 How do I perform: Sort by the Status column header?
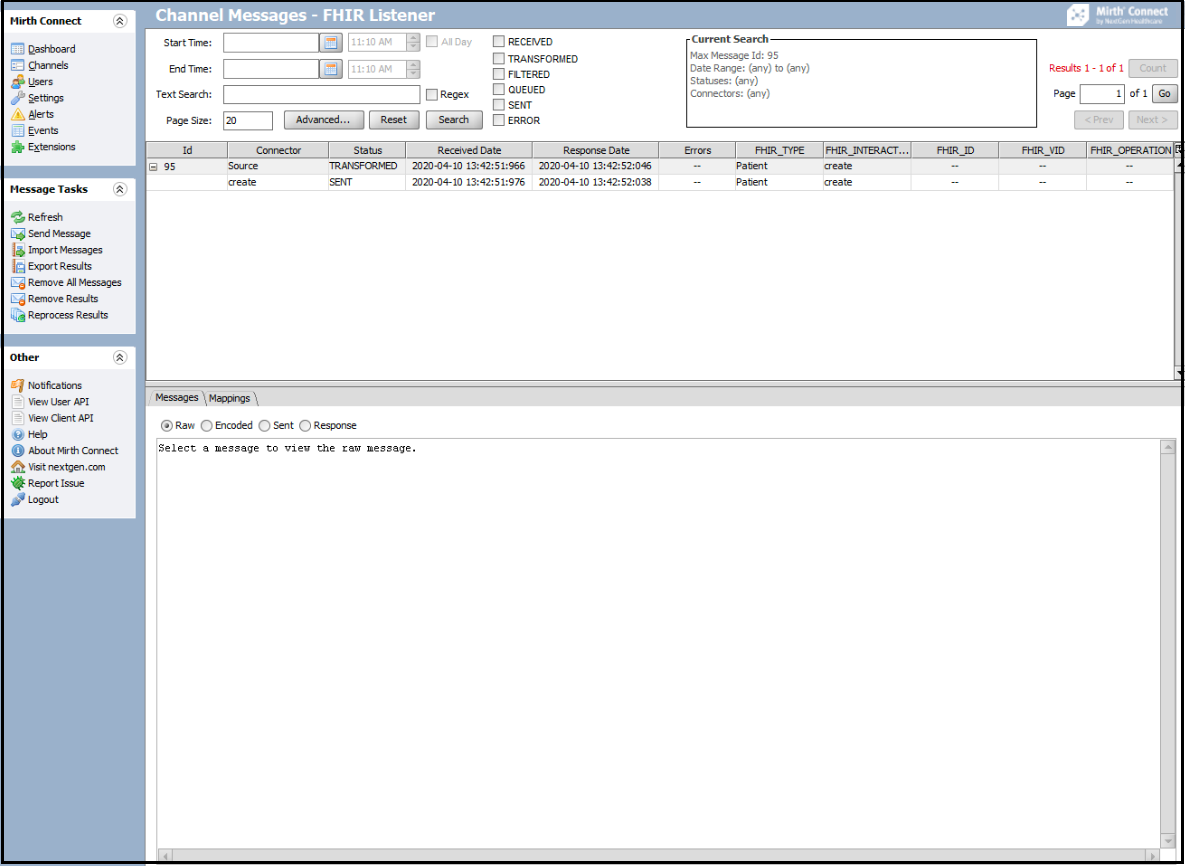367,150
